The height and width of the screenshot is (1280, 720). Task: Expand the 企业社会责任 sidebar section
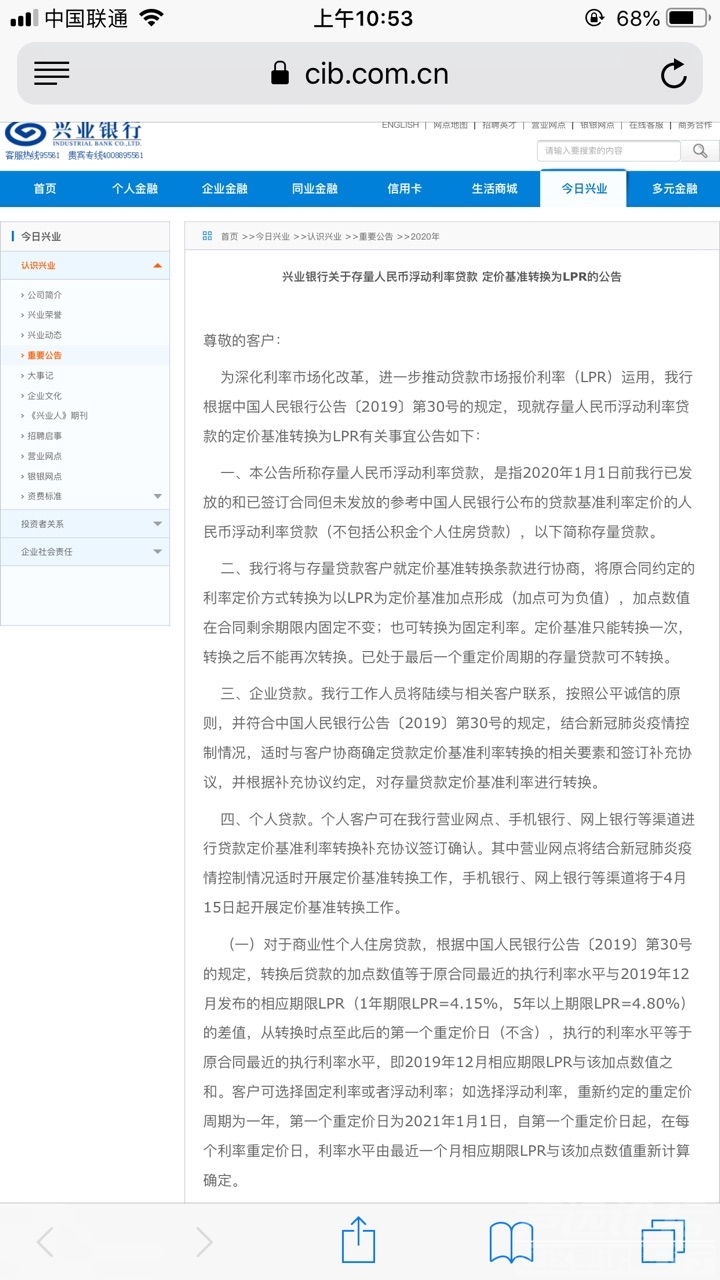[x=157, y=551]
